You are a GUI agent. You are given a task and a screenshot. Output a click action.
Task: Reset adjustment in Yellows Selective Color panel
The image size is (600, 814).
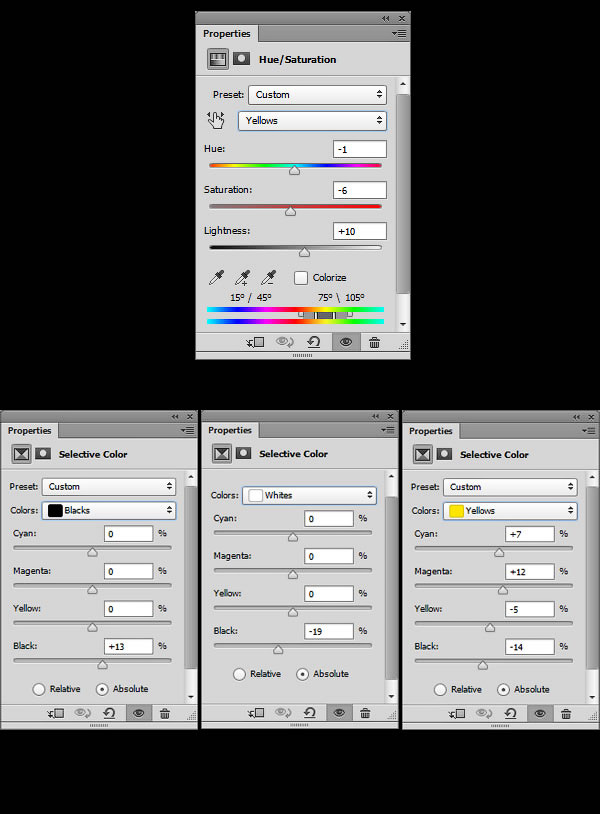pyautogui.click(x=510, y=714)
